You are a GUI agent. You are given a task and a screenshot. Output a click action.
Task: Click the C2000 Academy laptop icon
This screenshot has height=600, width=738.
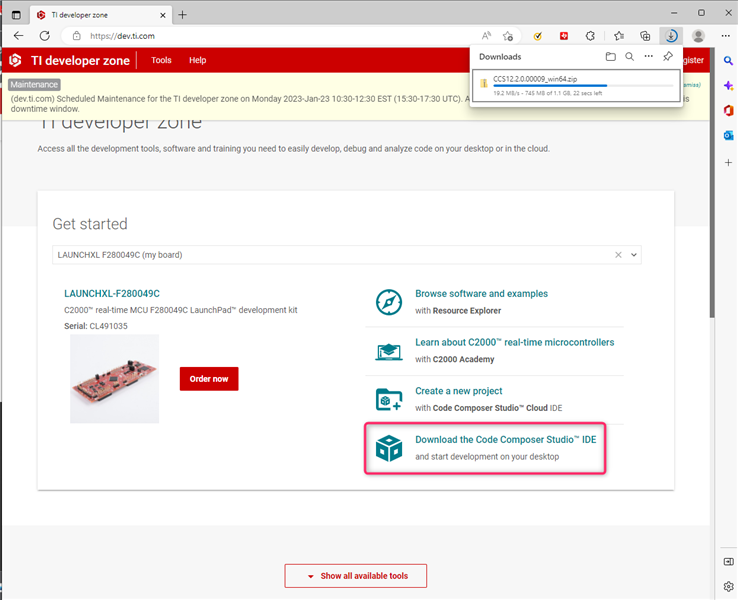point(389,352)
